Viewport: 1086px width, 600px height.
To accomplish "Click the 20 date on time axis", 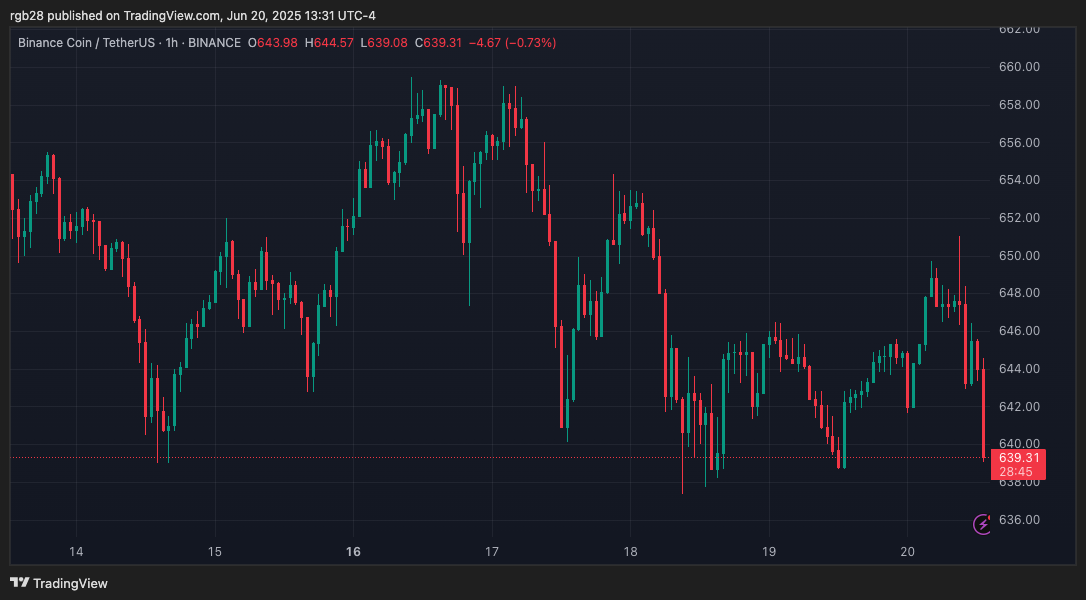I will tap(906, 552).
